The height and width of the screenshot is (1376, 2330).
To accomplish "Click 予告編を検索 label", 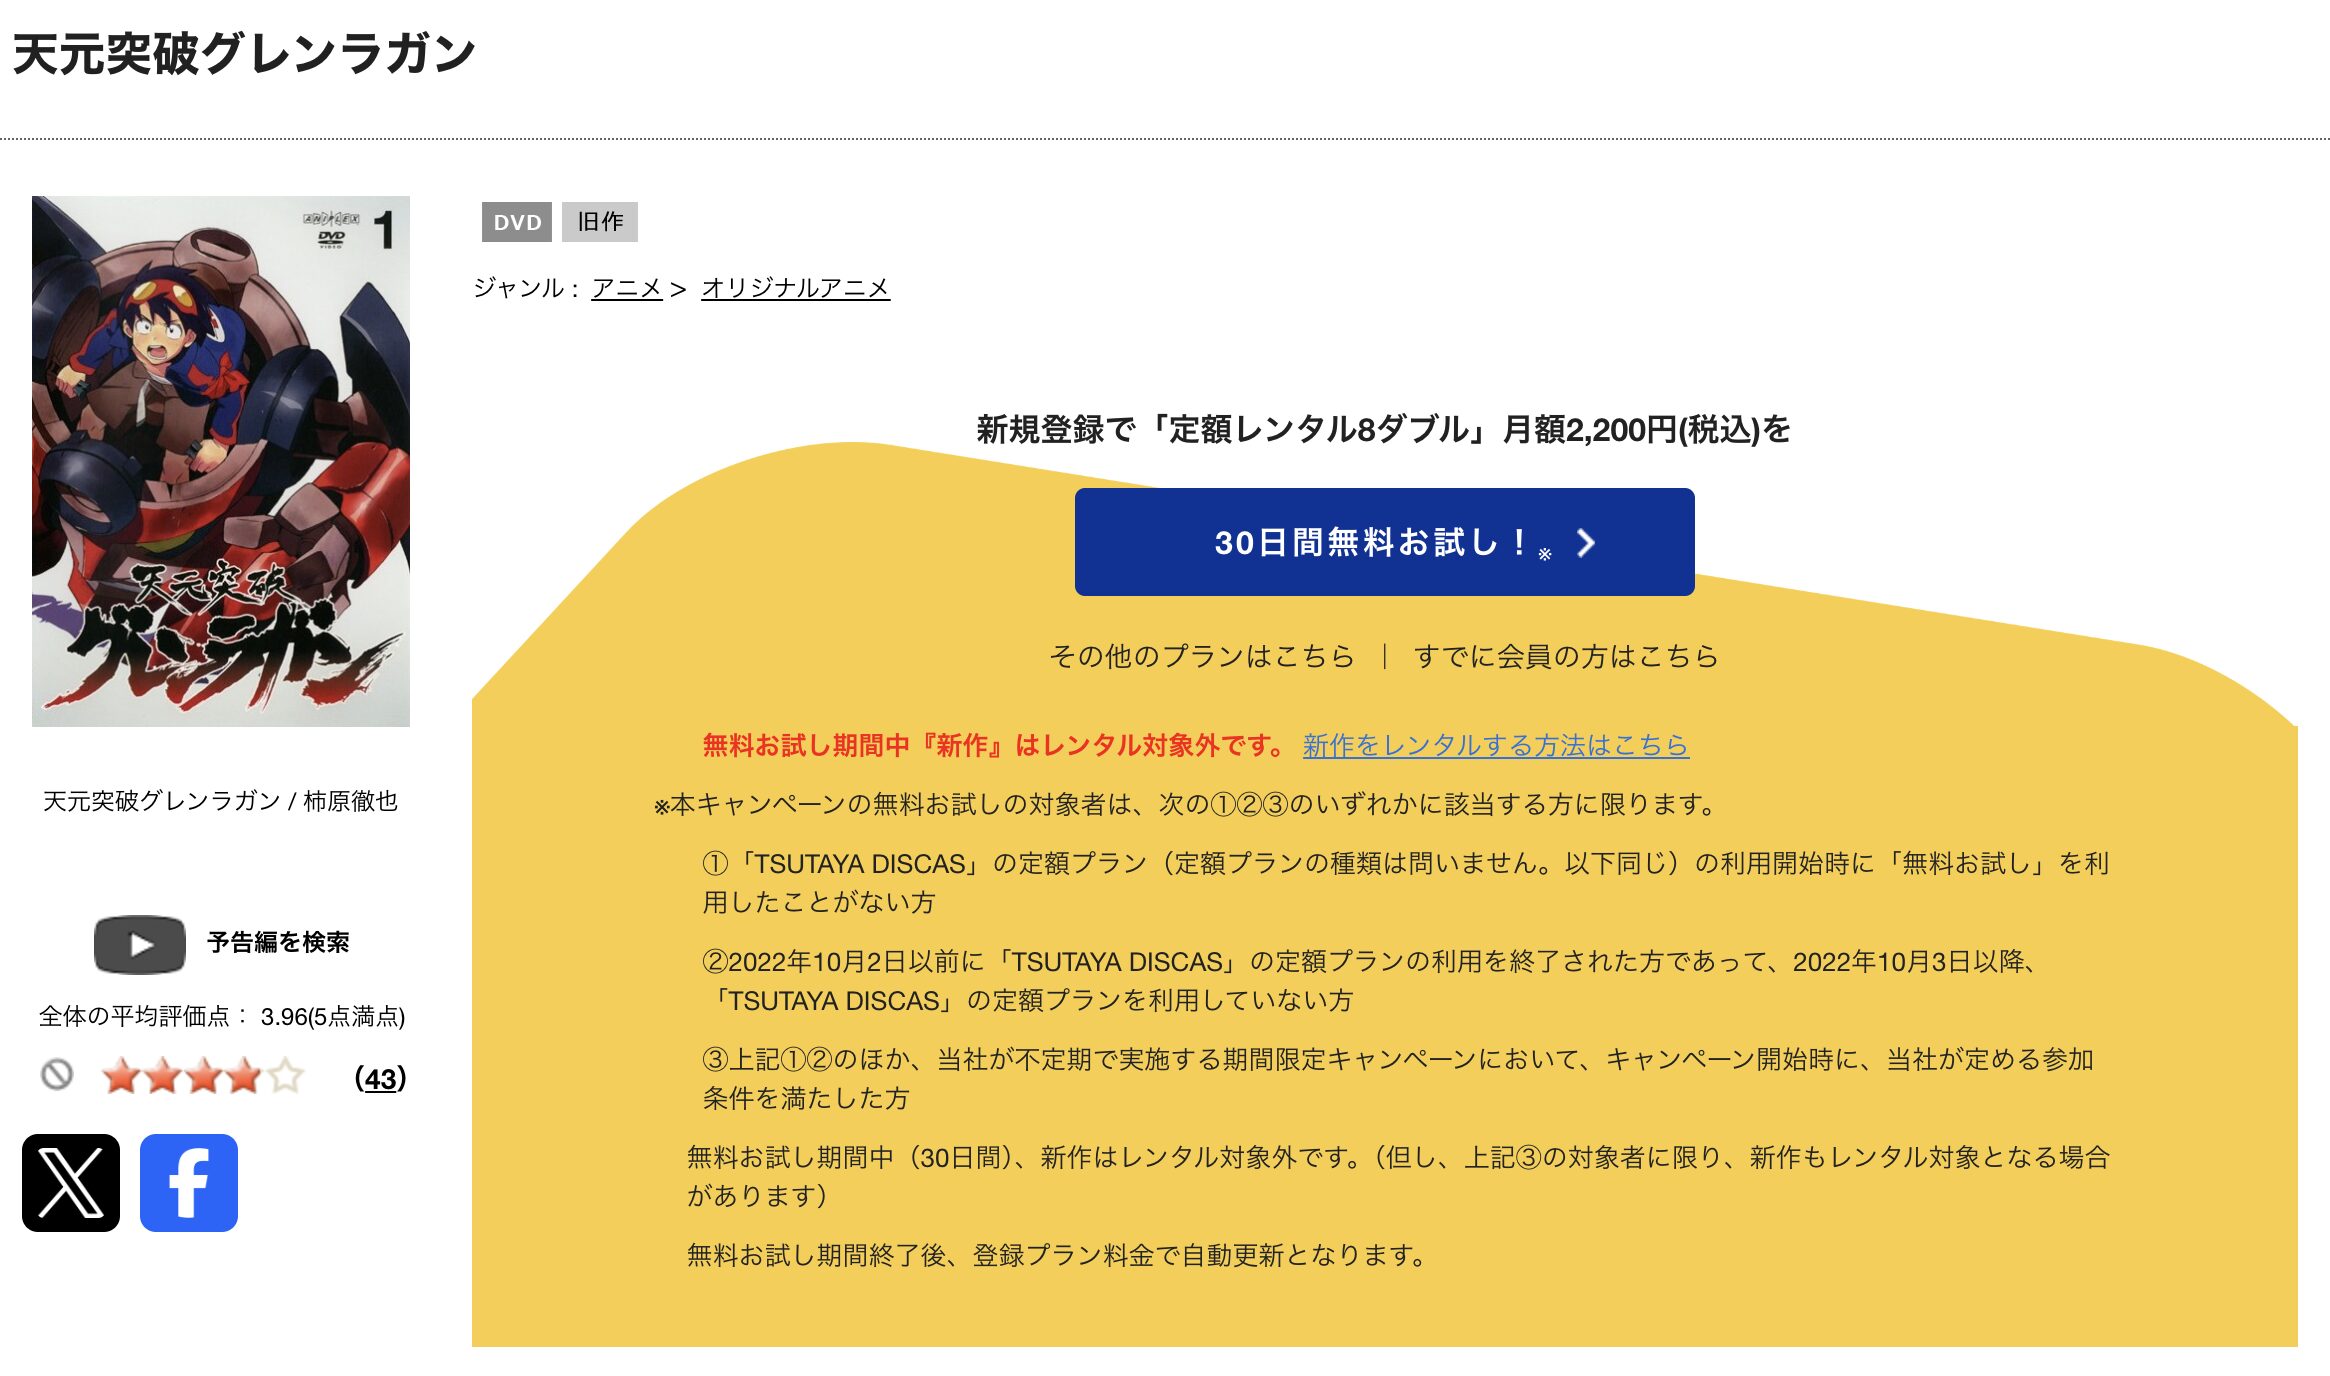I will 278,942.
